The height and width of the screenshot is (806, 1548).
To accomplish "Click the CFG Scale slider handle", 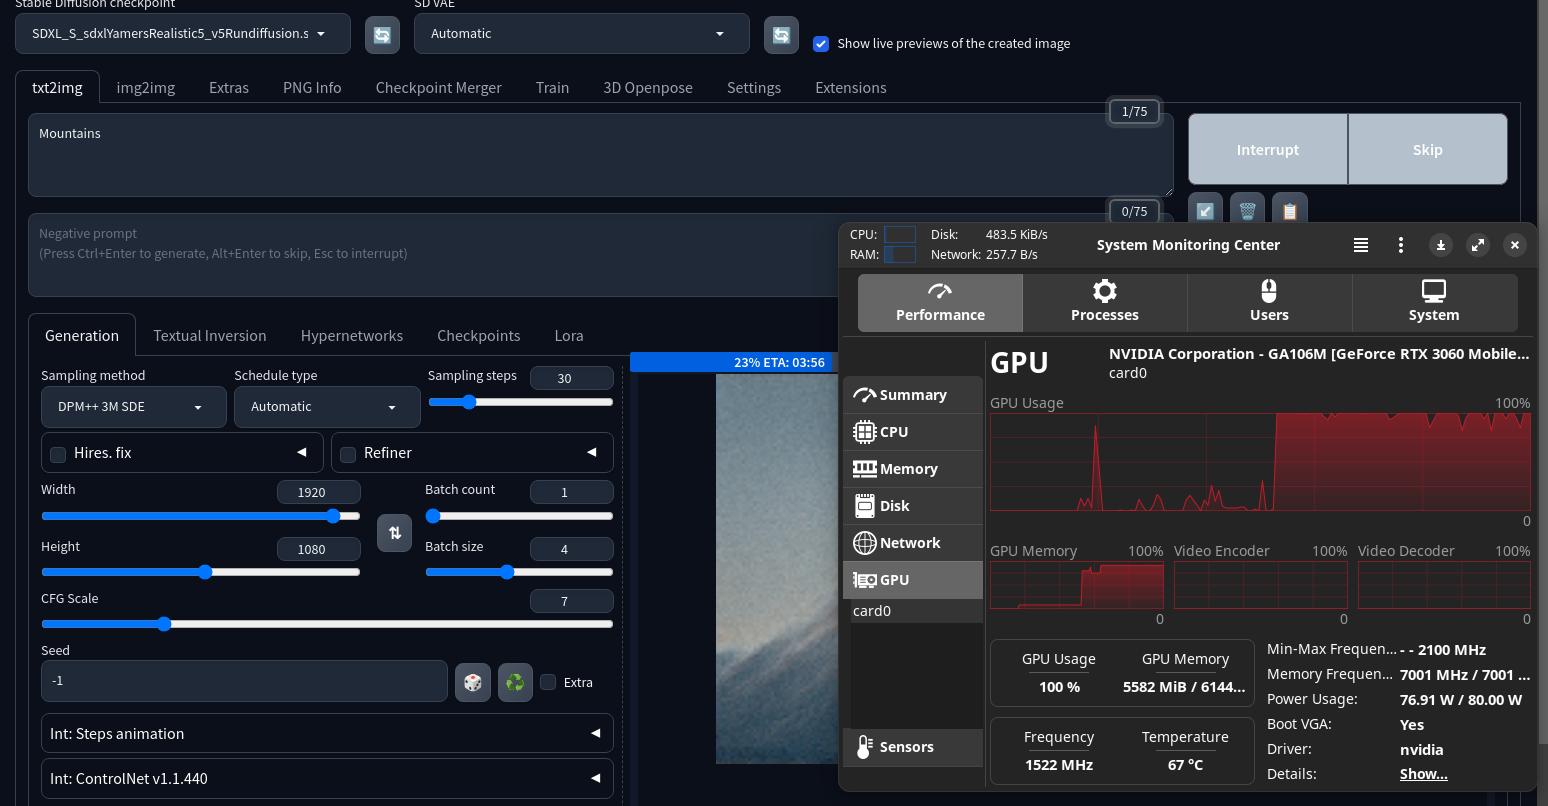I will pos(165,624).
